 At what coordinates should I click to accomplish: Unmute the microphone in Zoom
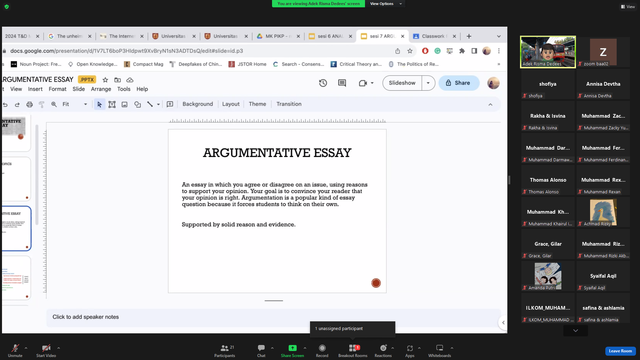point(15,350)
